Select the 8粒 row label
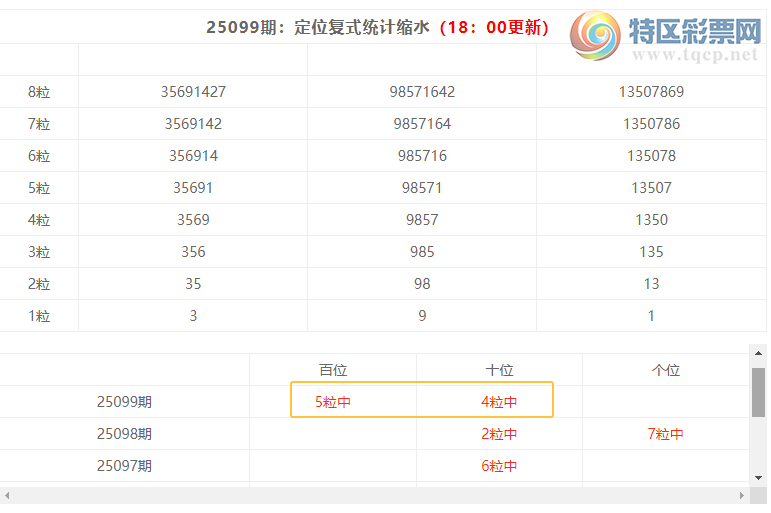The width and height of the screenshot is (771, 513). 39,92
